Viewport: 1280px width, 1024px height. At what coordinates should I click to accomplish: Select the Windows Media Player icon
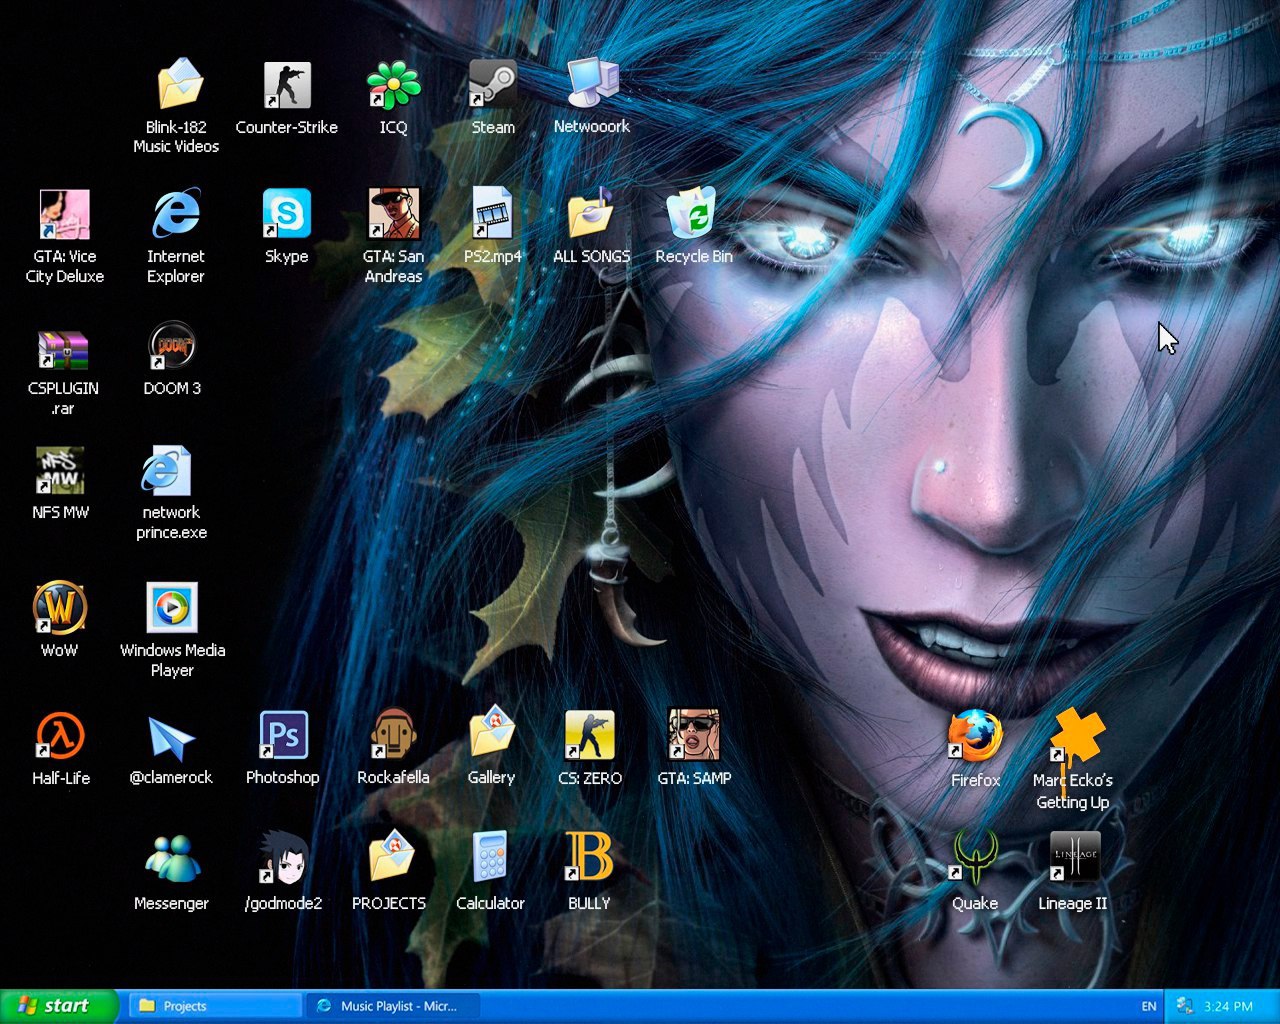[172, 607]
